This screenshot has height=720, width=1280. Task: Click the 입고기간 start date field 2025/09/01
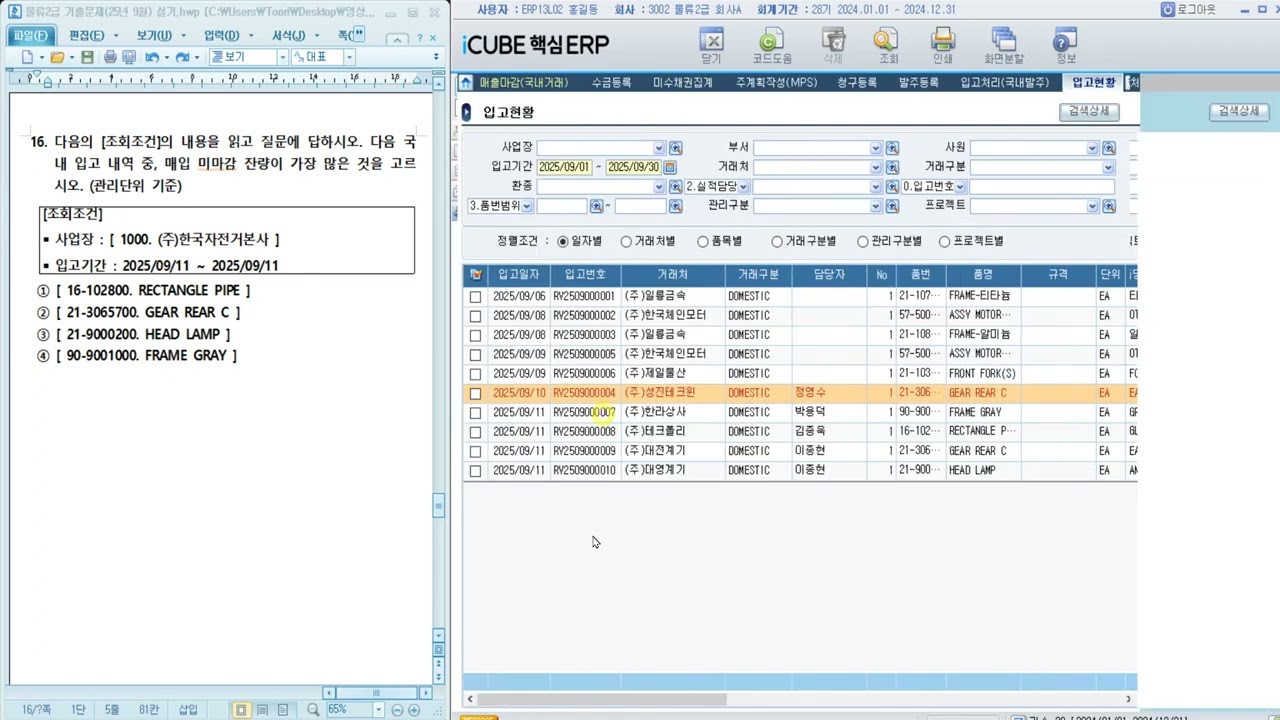click(x=565, y=167)
